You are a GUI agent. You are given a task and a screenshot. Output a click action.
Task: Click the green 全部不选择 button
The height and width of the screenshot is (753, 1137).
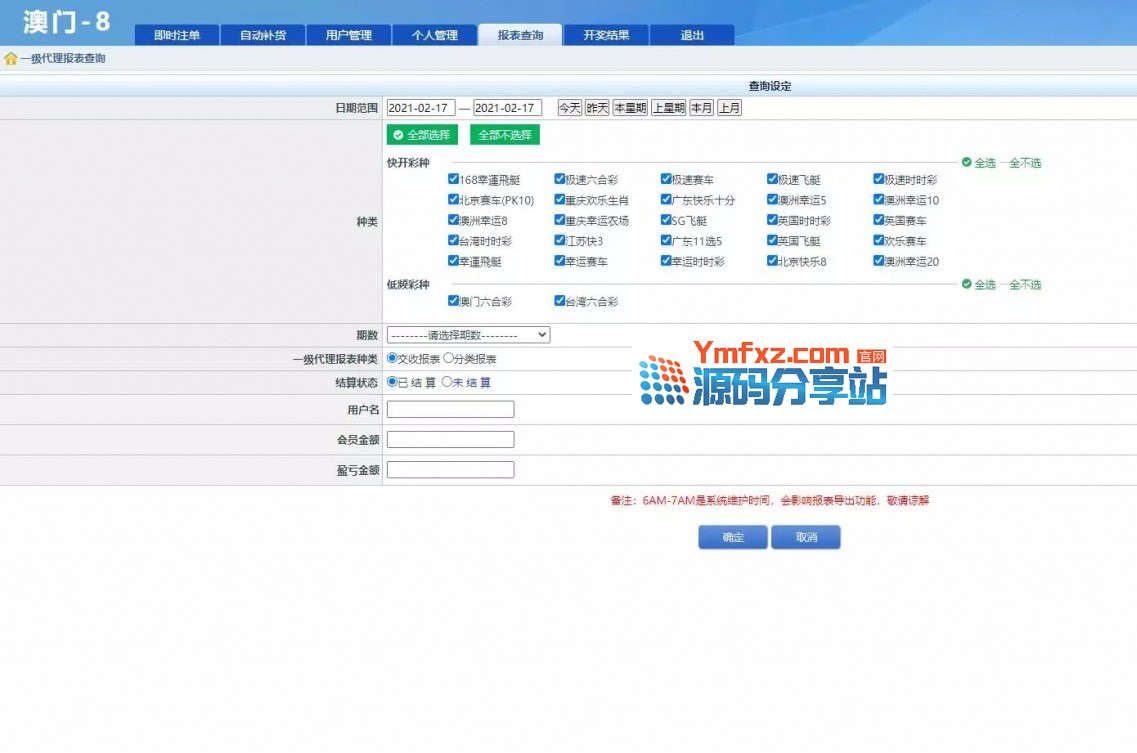pyautogui.click(x=504, y=135)
